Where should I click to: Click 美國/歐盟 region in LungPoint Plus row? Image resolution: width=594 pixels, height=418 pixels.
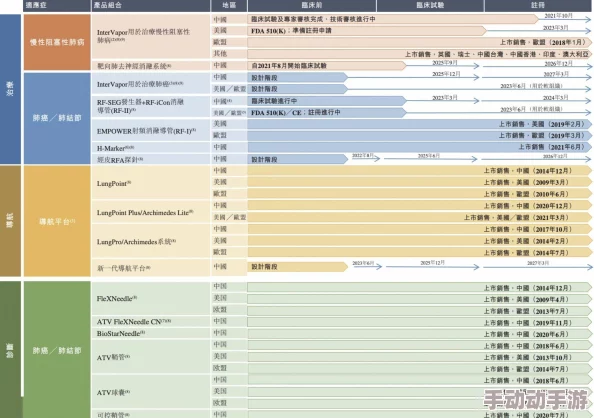click(229, 217)
